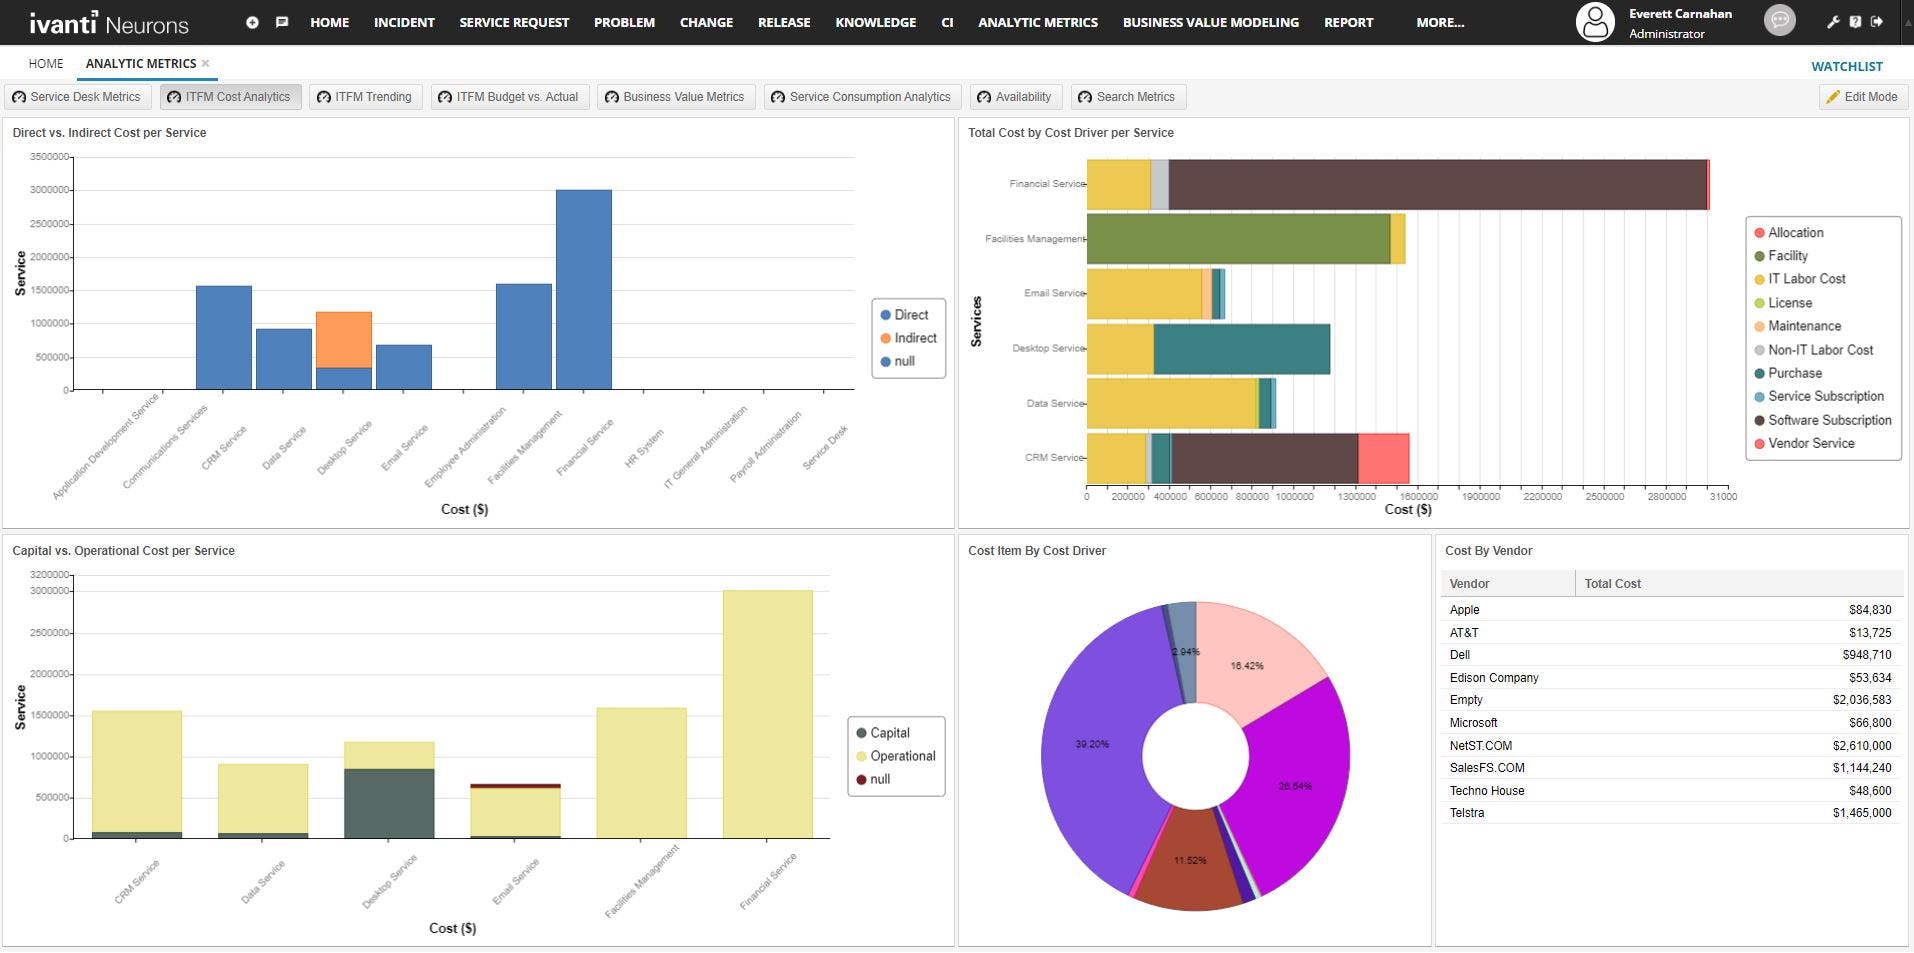This screenshot has height=953, width=1914.
Task: Click the wrench configuration icon
Action: (1833, 21)
